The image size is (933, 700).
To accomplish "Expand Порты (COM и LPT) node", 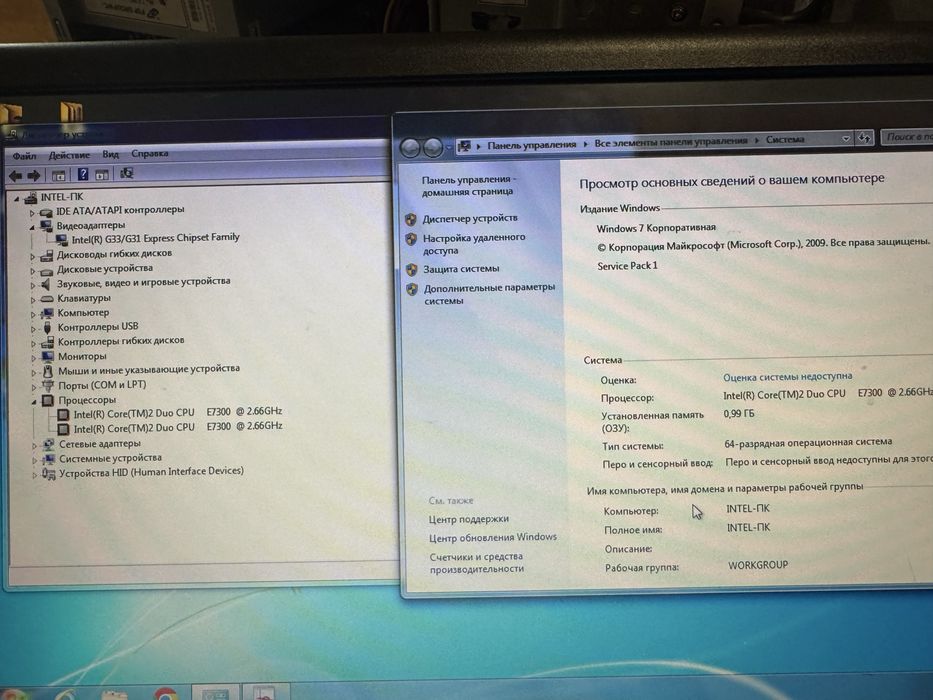I will coord(34,387).
